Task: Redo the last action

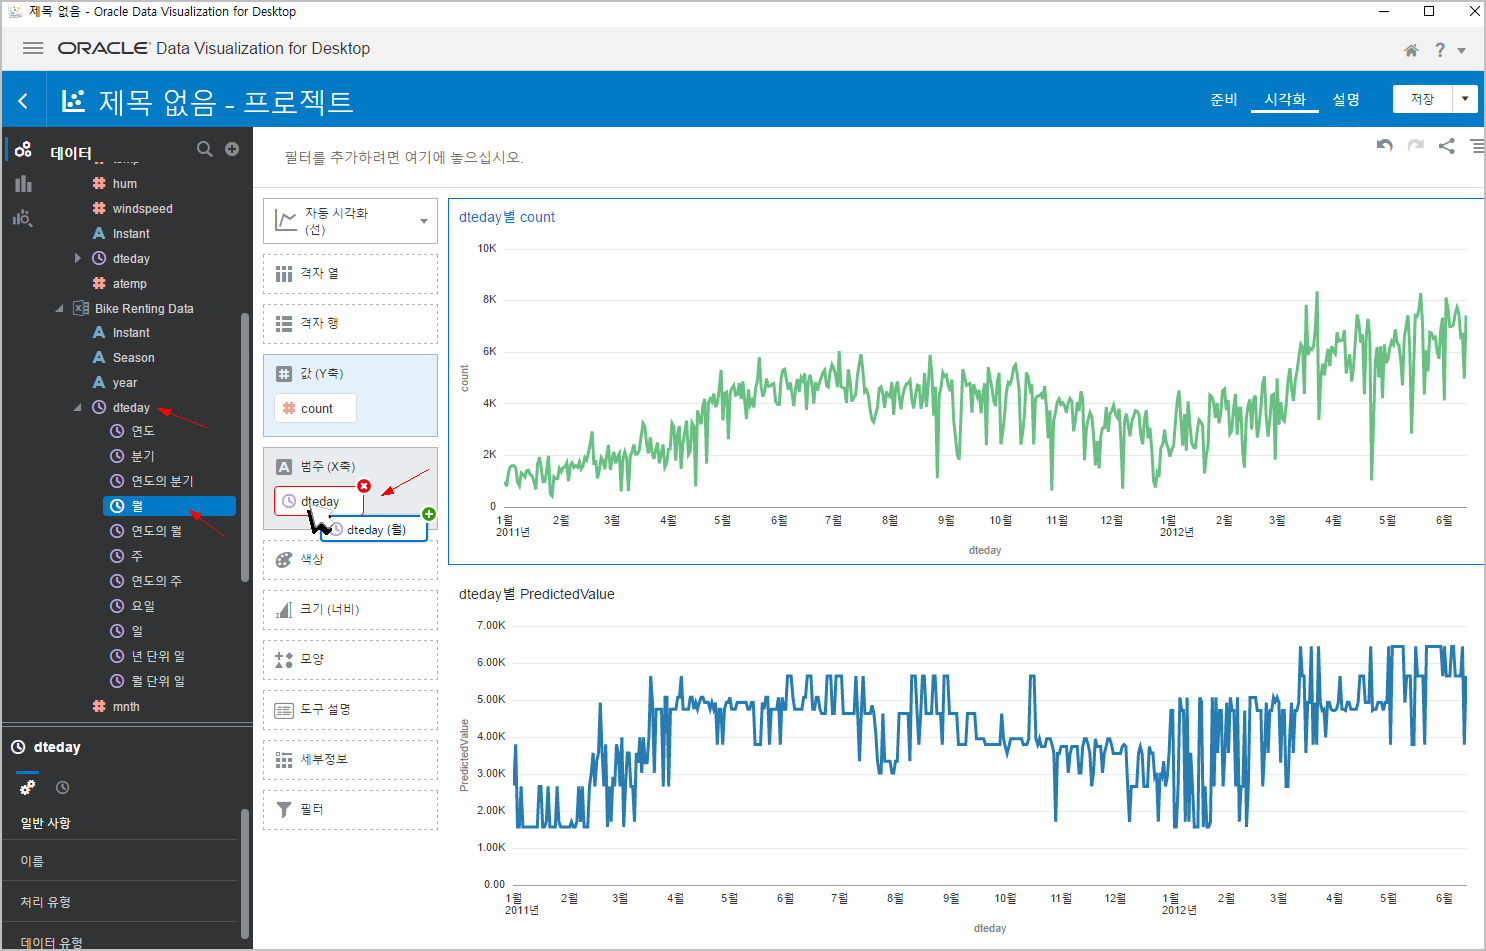Action: 1415,146
